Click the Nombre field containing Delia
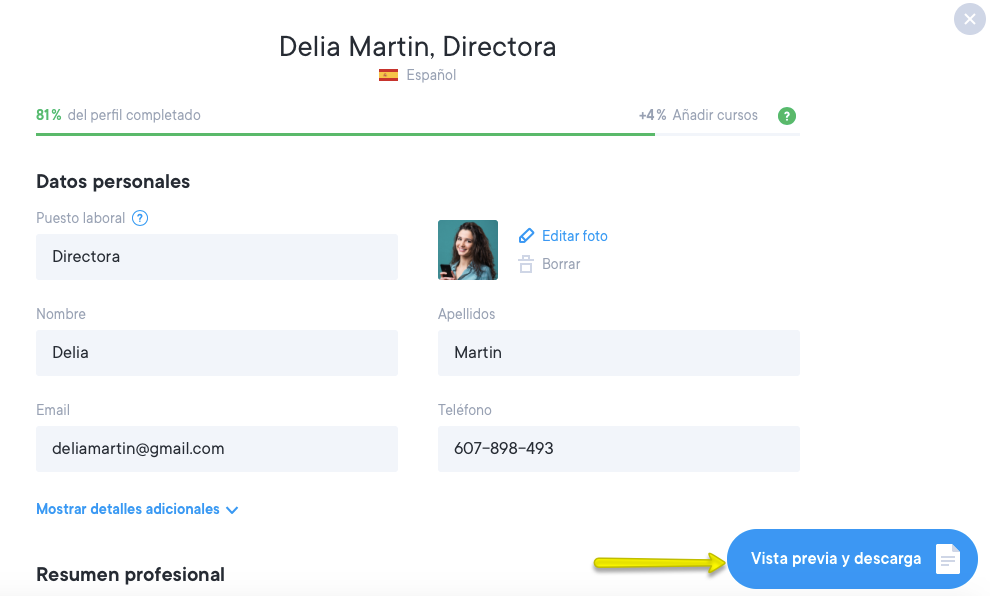This screenshot has height=596, width=990. pyautogui.click(x=217, y=353)
